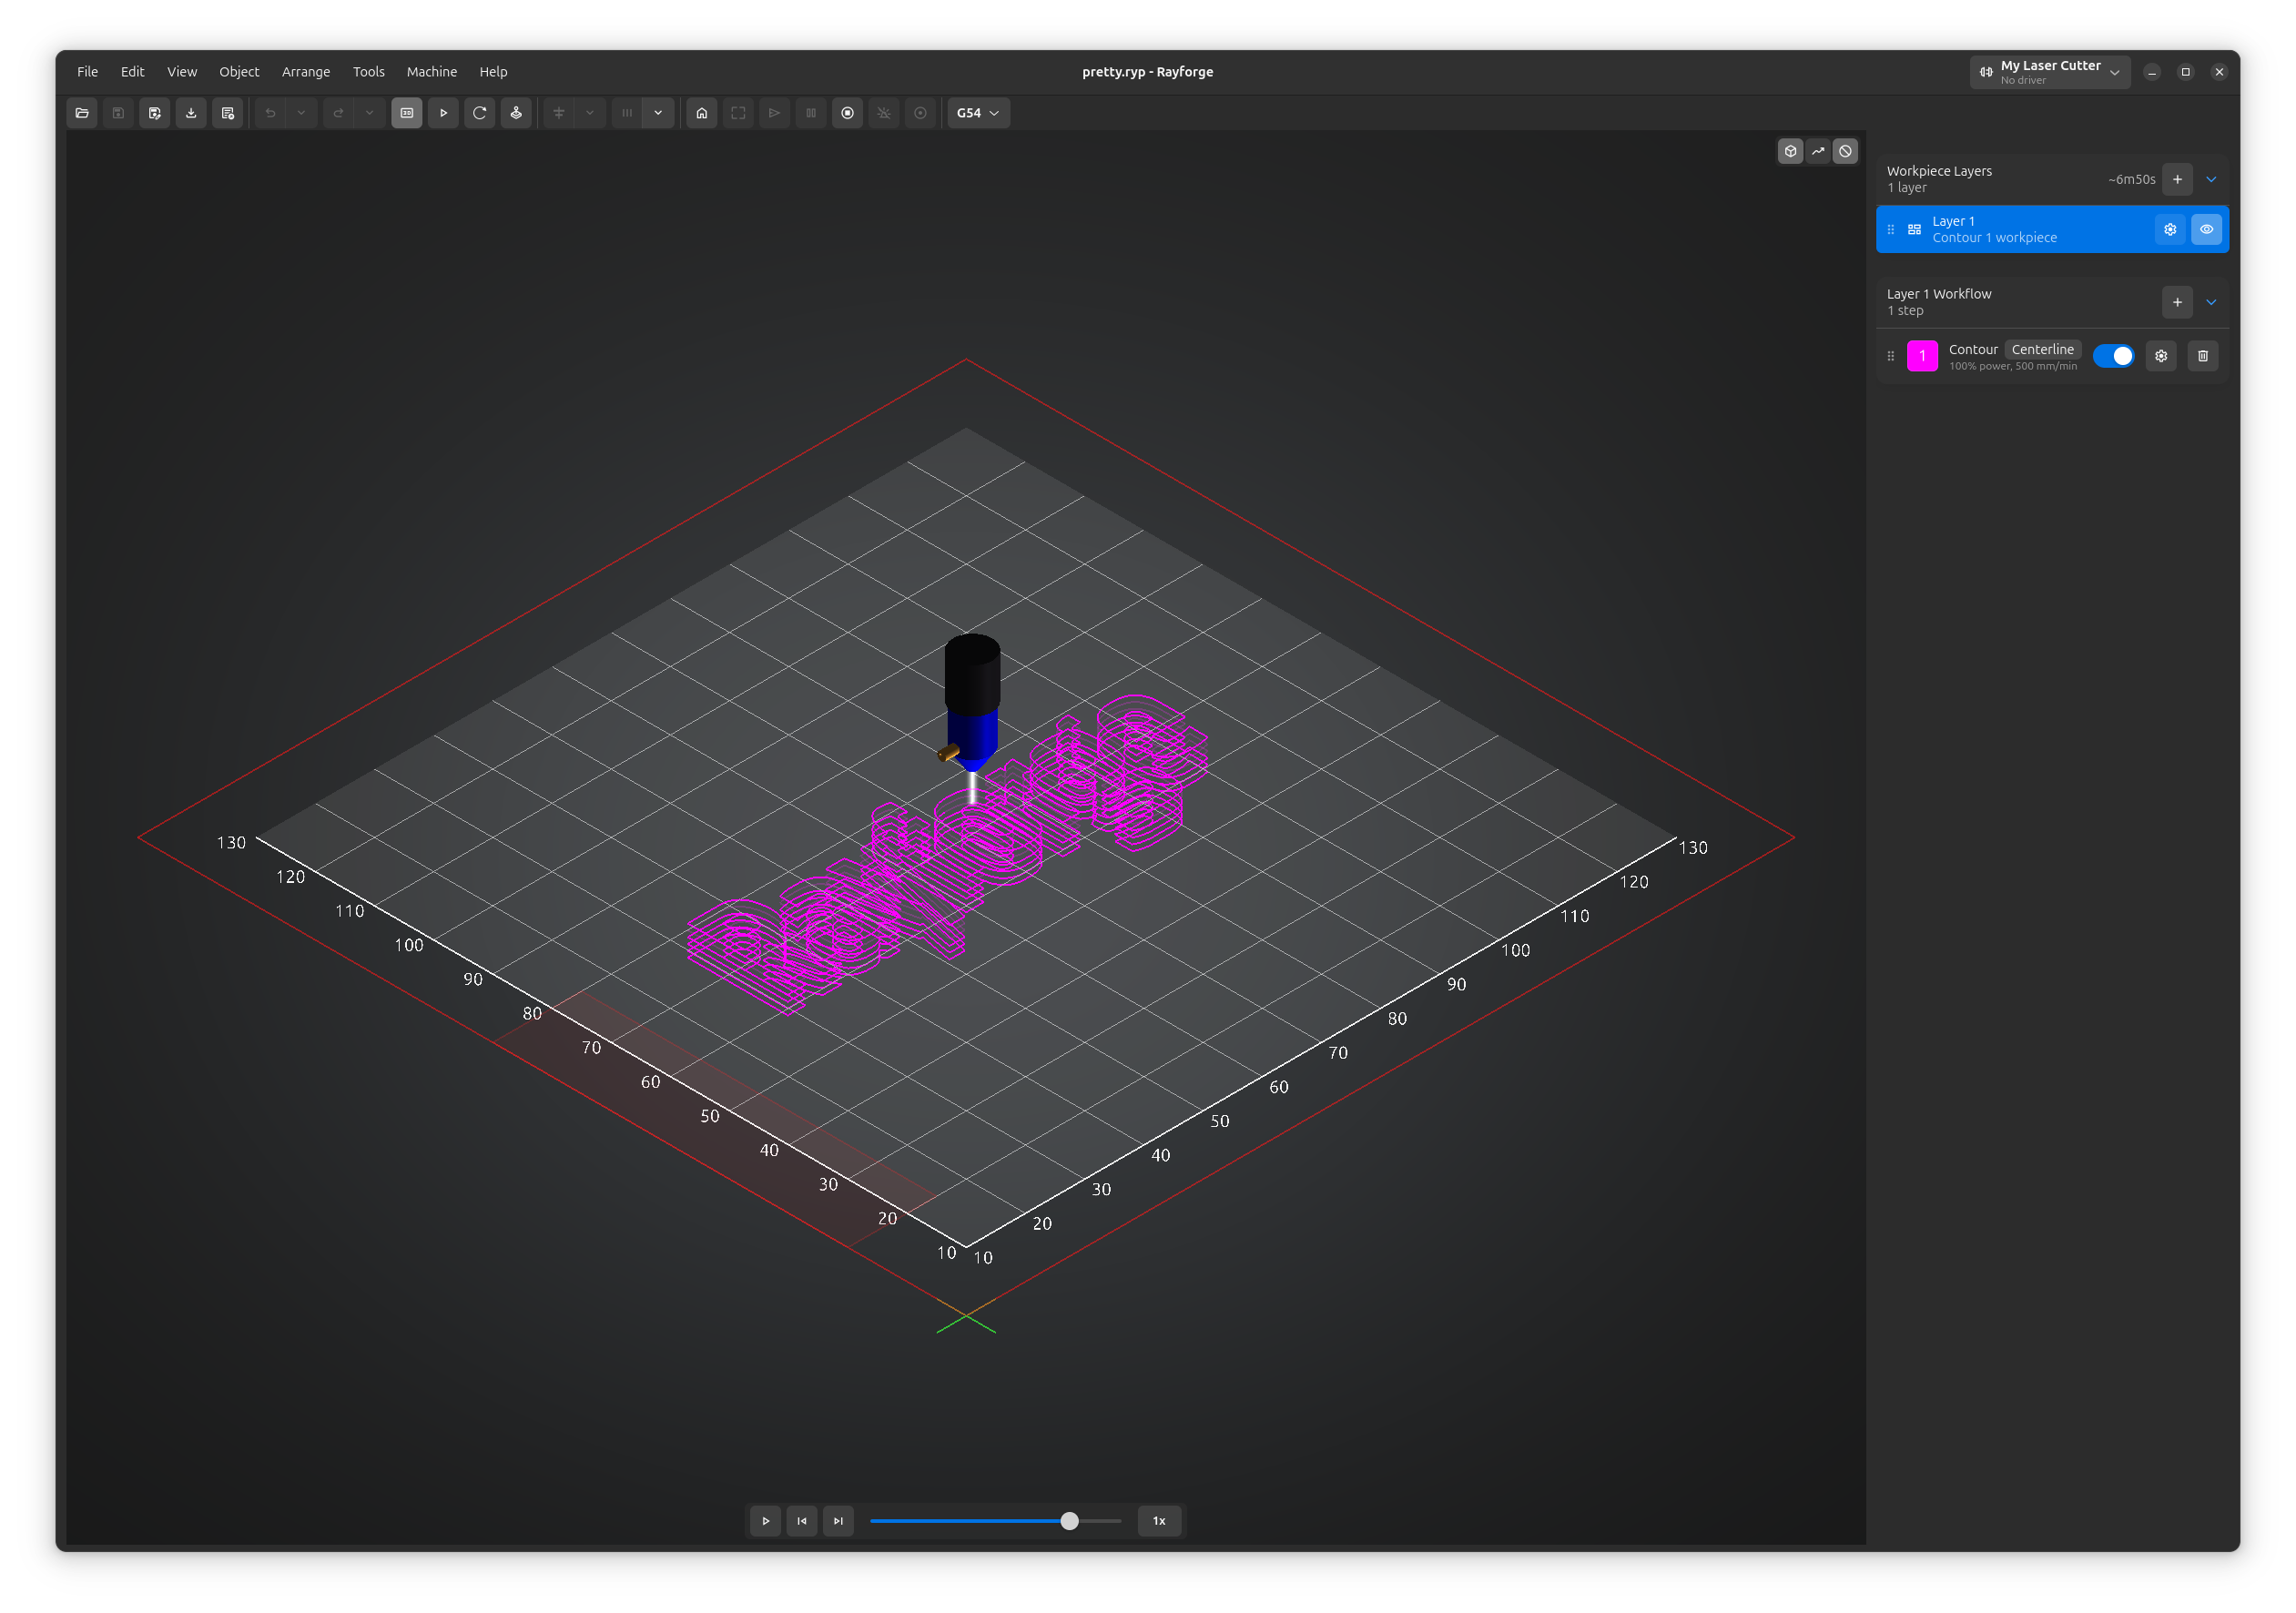Image resolution: width=2296 pixels, height=1613 pixels.
Task: Activate the 3D view toggle icon
Action: pos(406,113)
